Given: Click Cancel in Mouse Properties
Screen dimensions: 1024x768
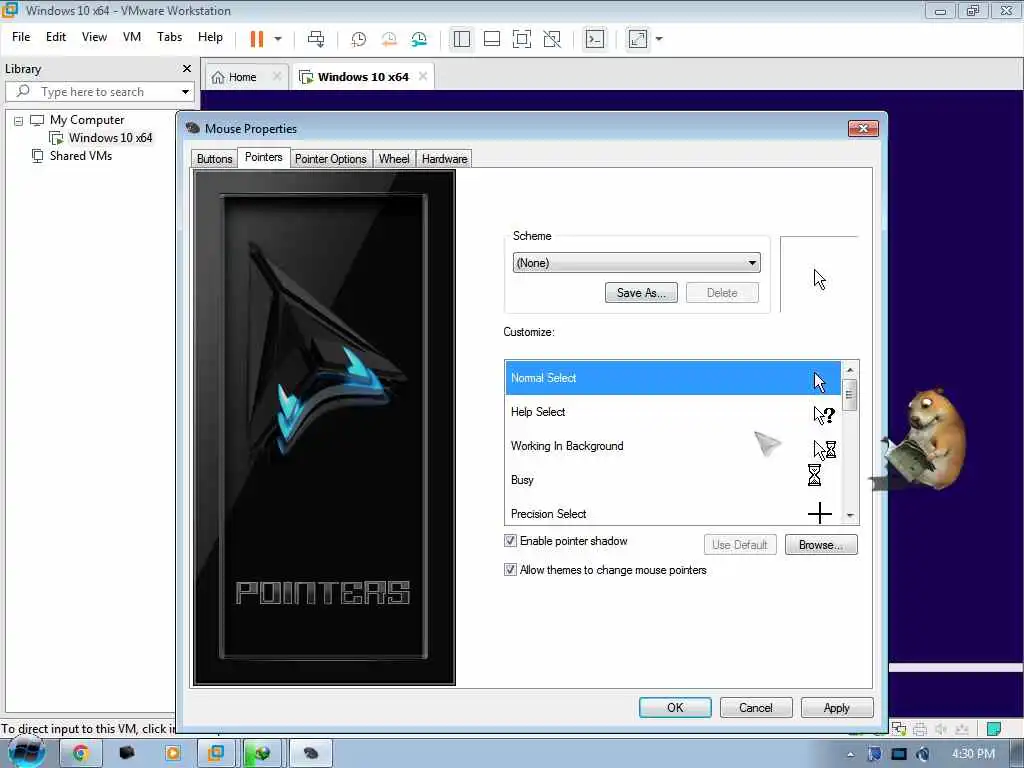Looking at the screenshot, I should 756,707.
